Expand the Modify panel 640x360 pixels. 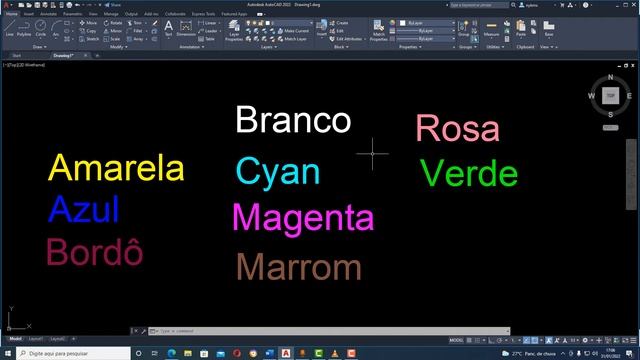pos(119,47)
